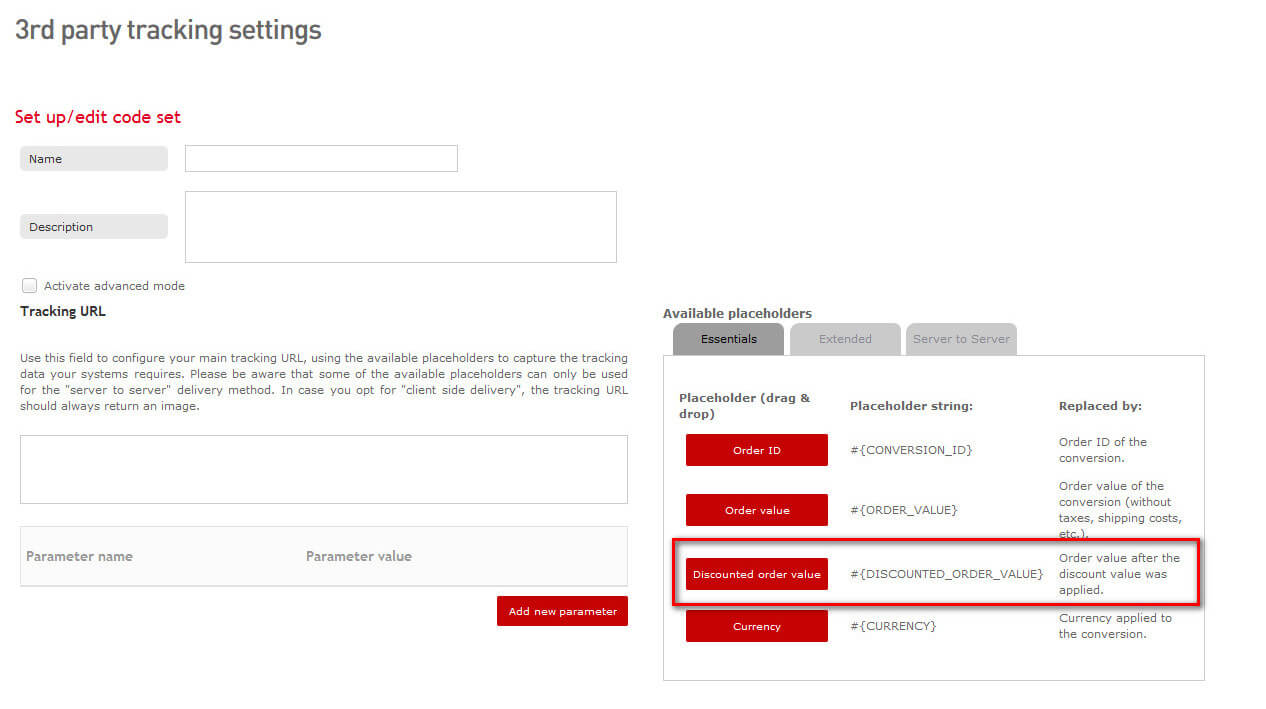Switch to the Essentials tab
The image size is (1266, 709).
[x=728, y=339]
